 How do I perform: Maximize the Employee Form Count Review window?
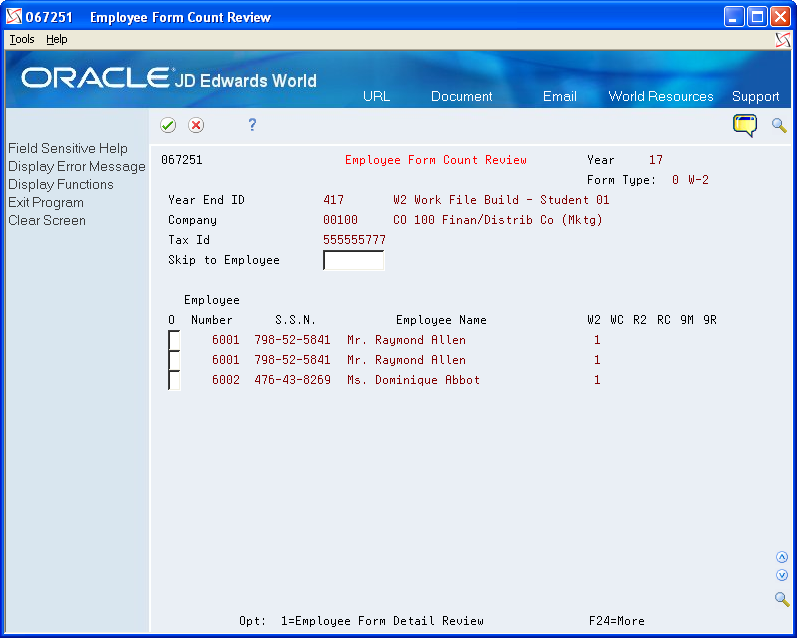click(x=757, y=17)
